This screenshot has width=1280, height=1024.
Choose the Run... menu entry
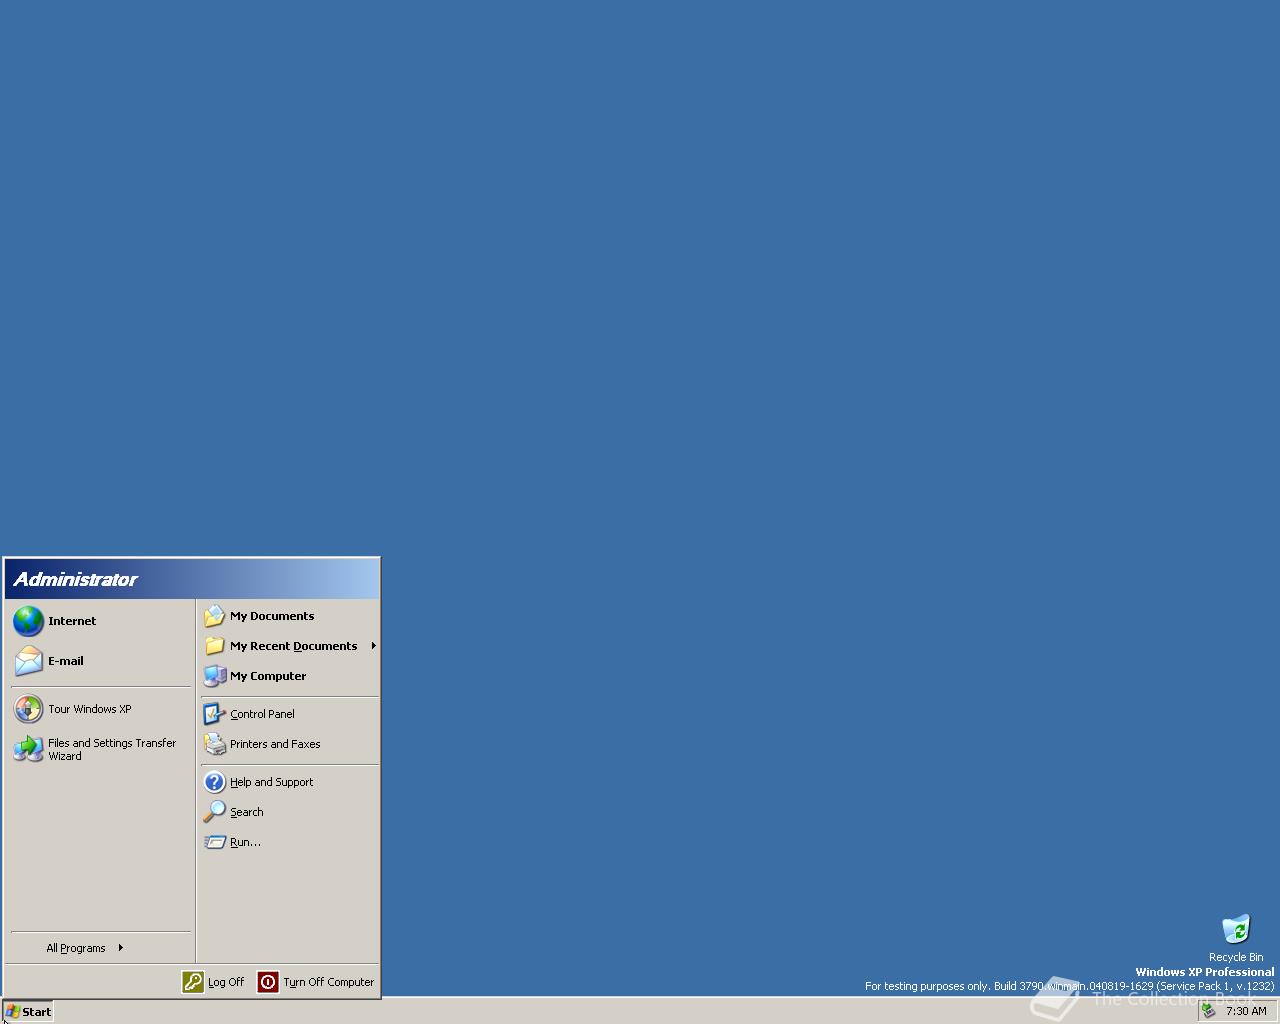point(290,842)
